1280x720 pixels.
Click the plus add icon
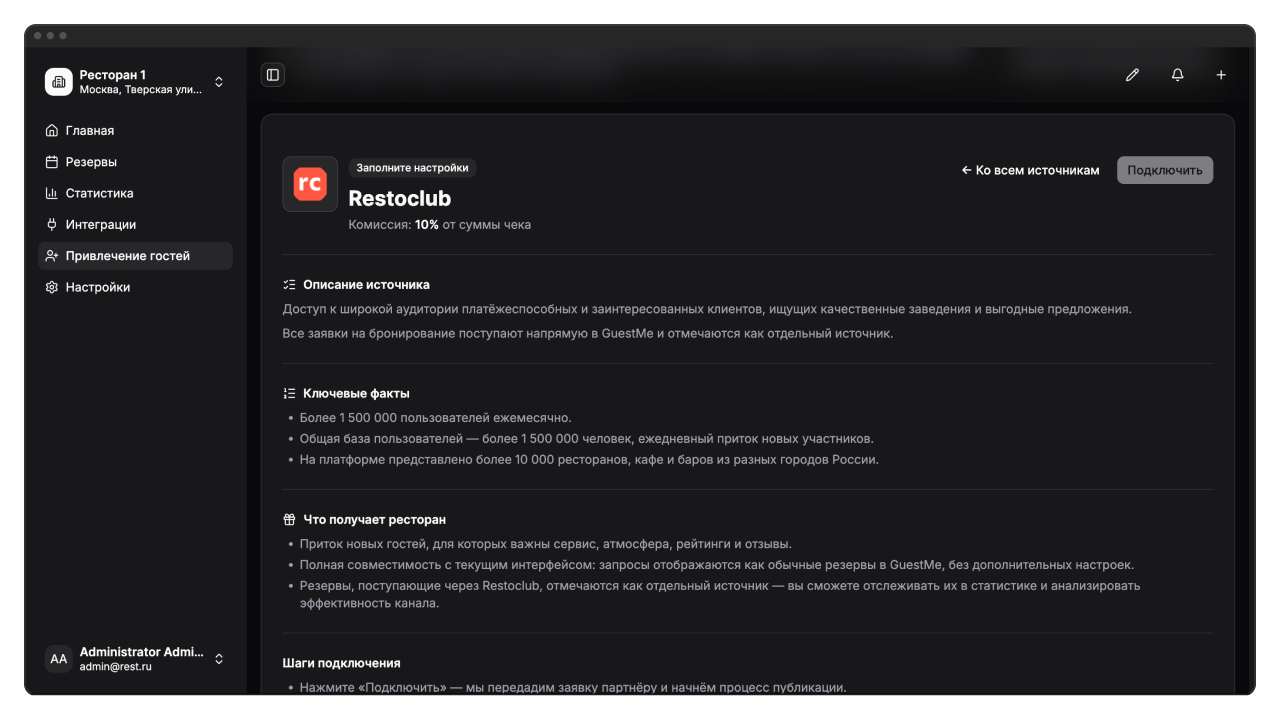click(x=1221, y=75)
